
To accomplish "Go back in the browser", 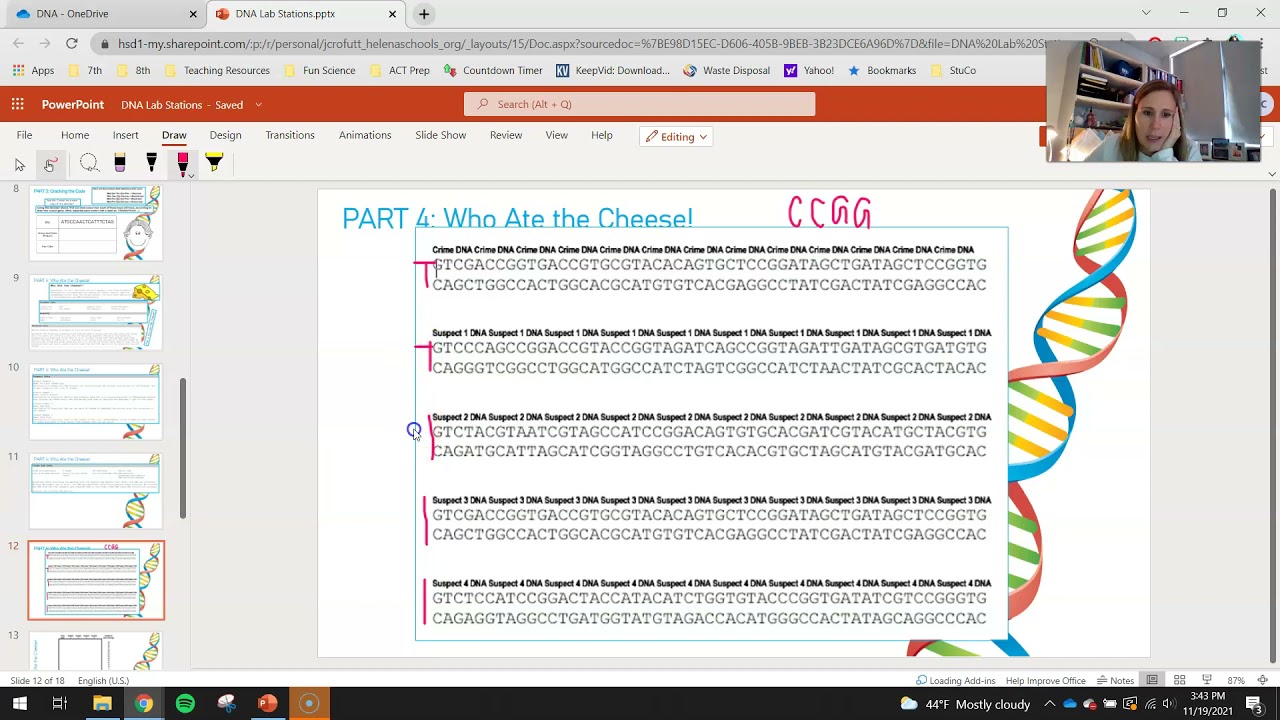I will pyautogui.click(x=19, y=44).
